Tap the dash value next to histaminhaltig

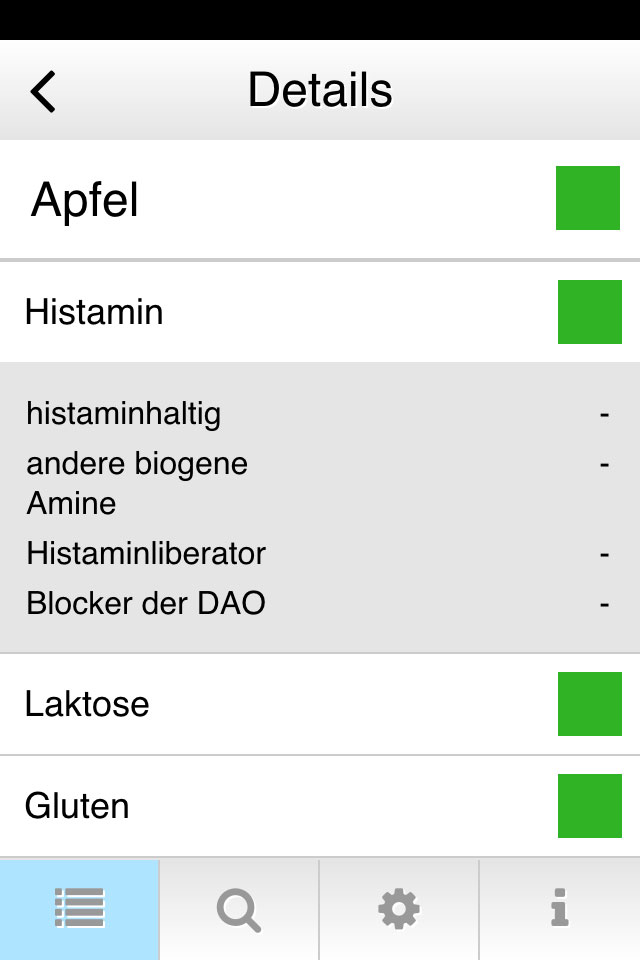(604, 413)
